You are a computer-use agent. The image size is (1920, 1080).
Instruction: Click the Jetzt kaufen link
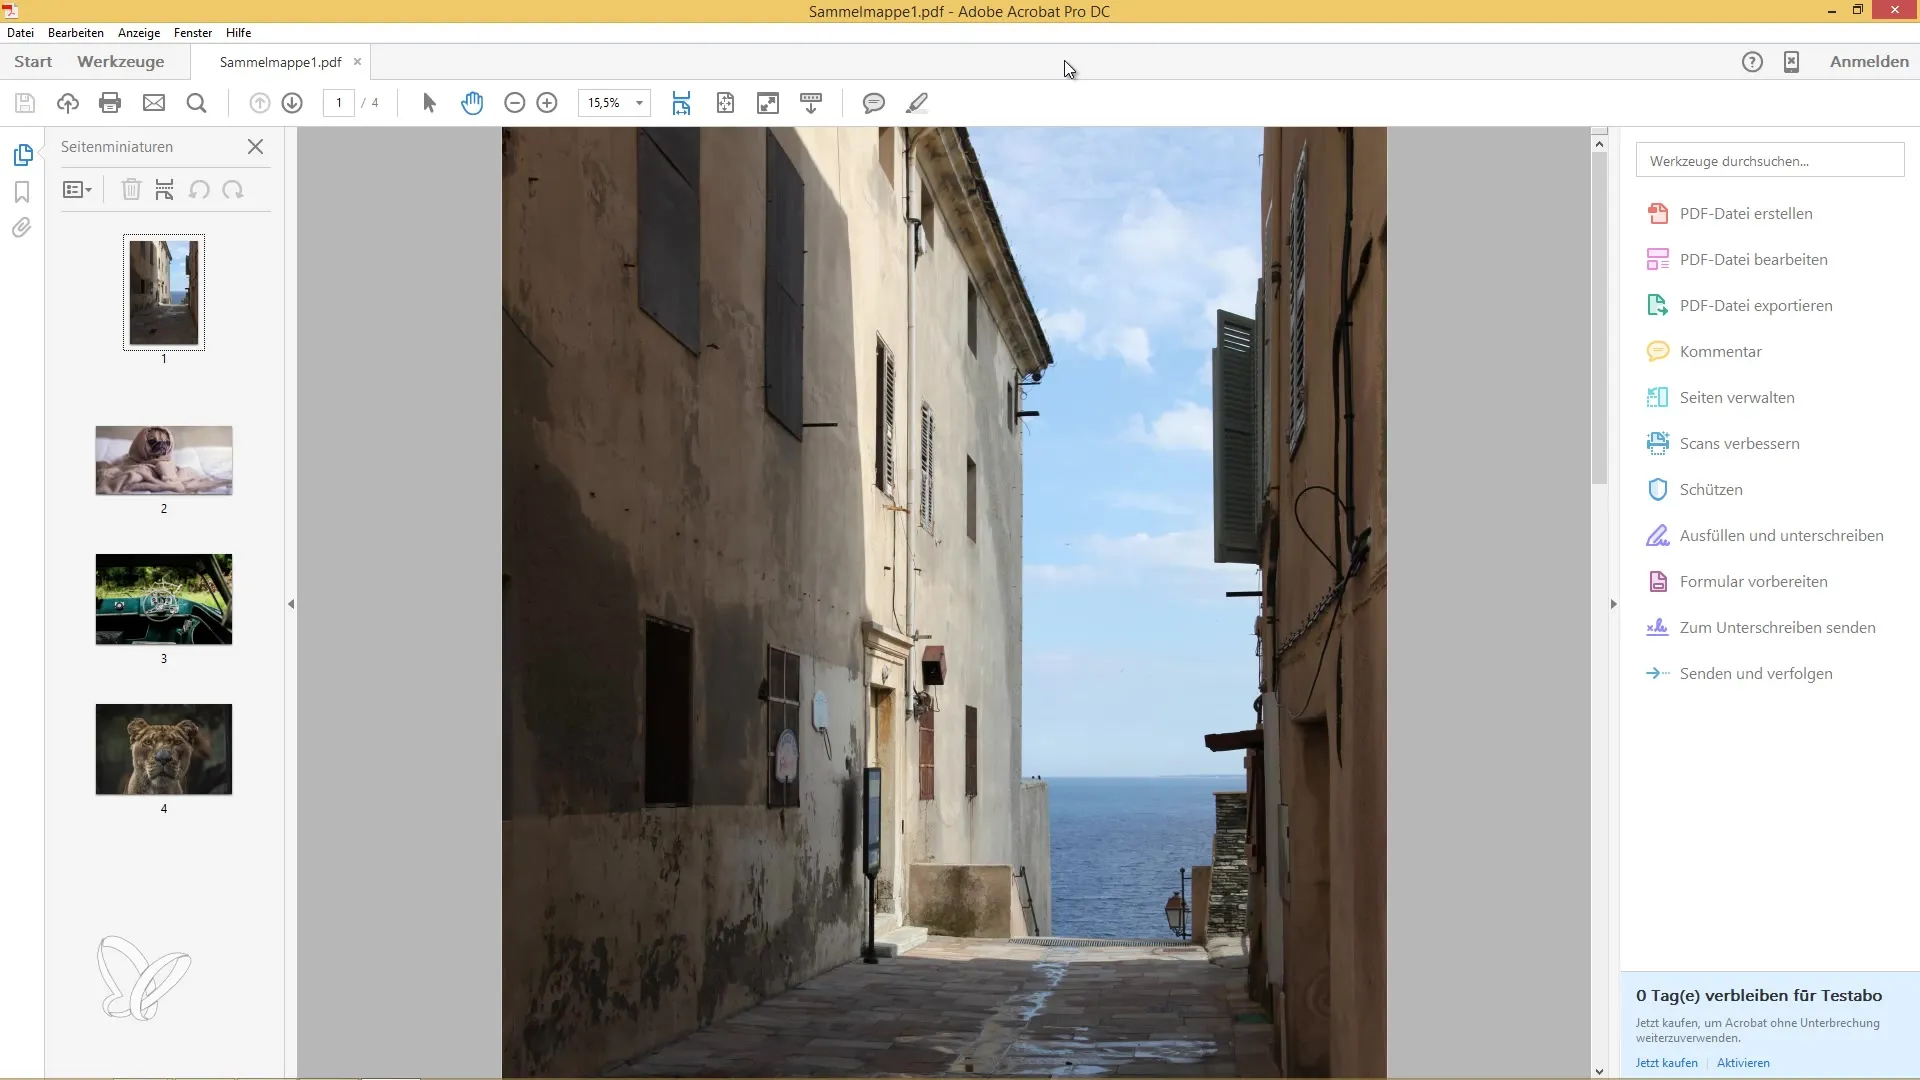pos(1666,1063)
